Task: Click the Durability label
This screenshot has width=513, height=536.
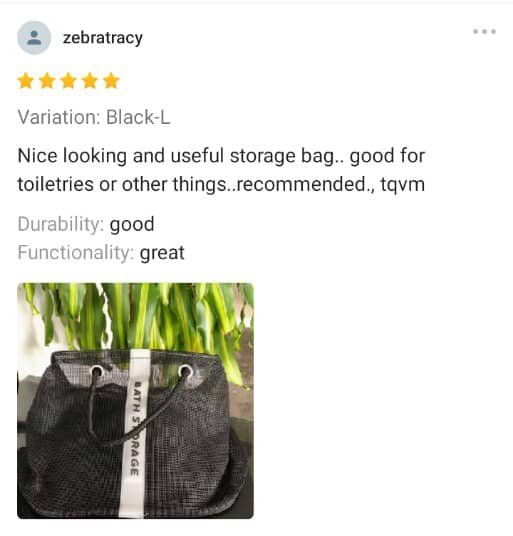Action: (60, 224)
